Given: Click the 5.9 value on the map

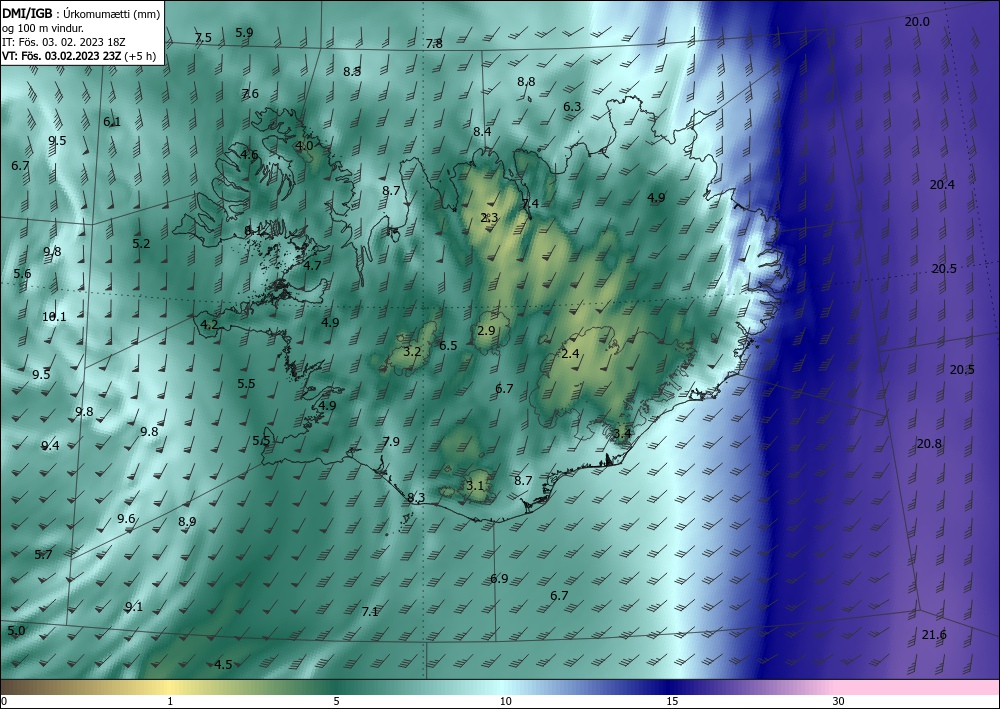Looking at the screenshot, I should [x=244, y=33].
